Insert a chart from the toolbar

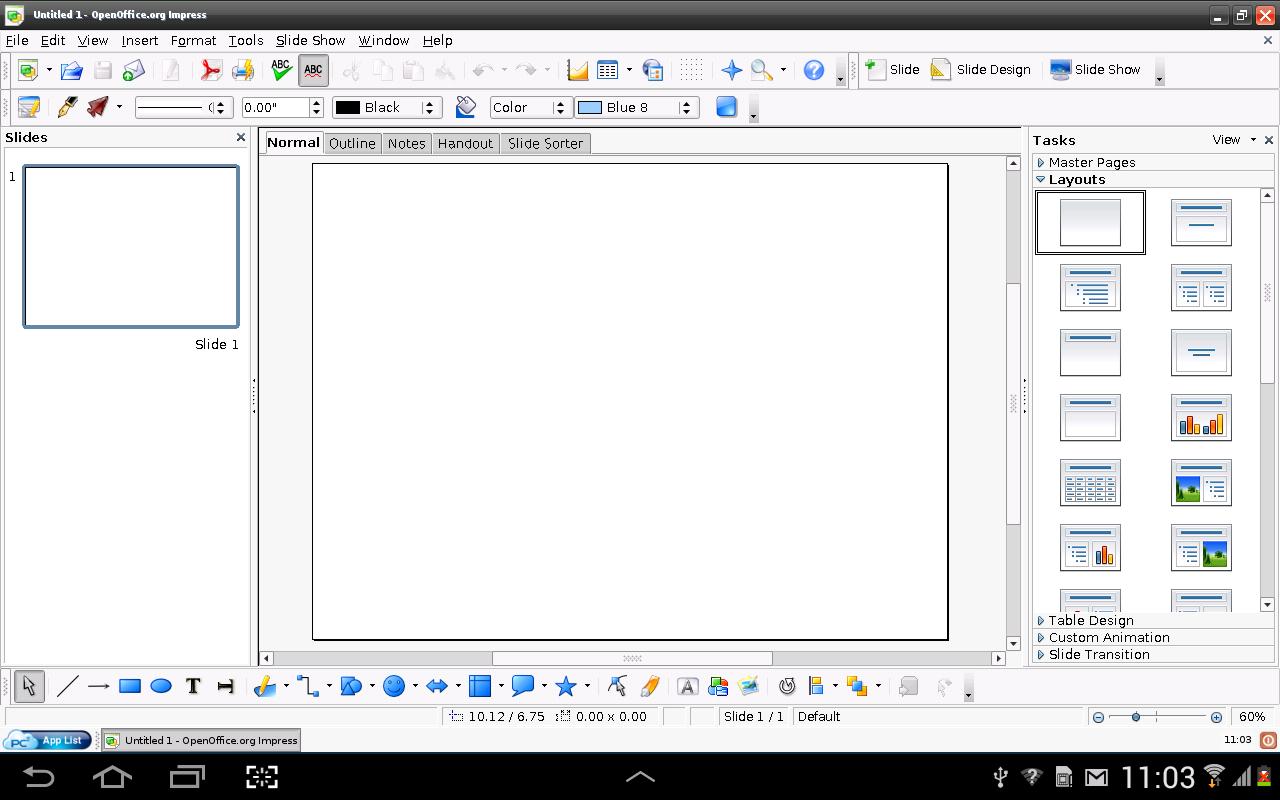tap(577, 70)
